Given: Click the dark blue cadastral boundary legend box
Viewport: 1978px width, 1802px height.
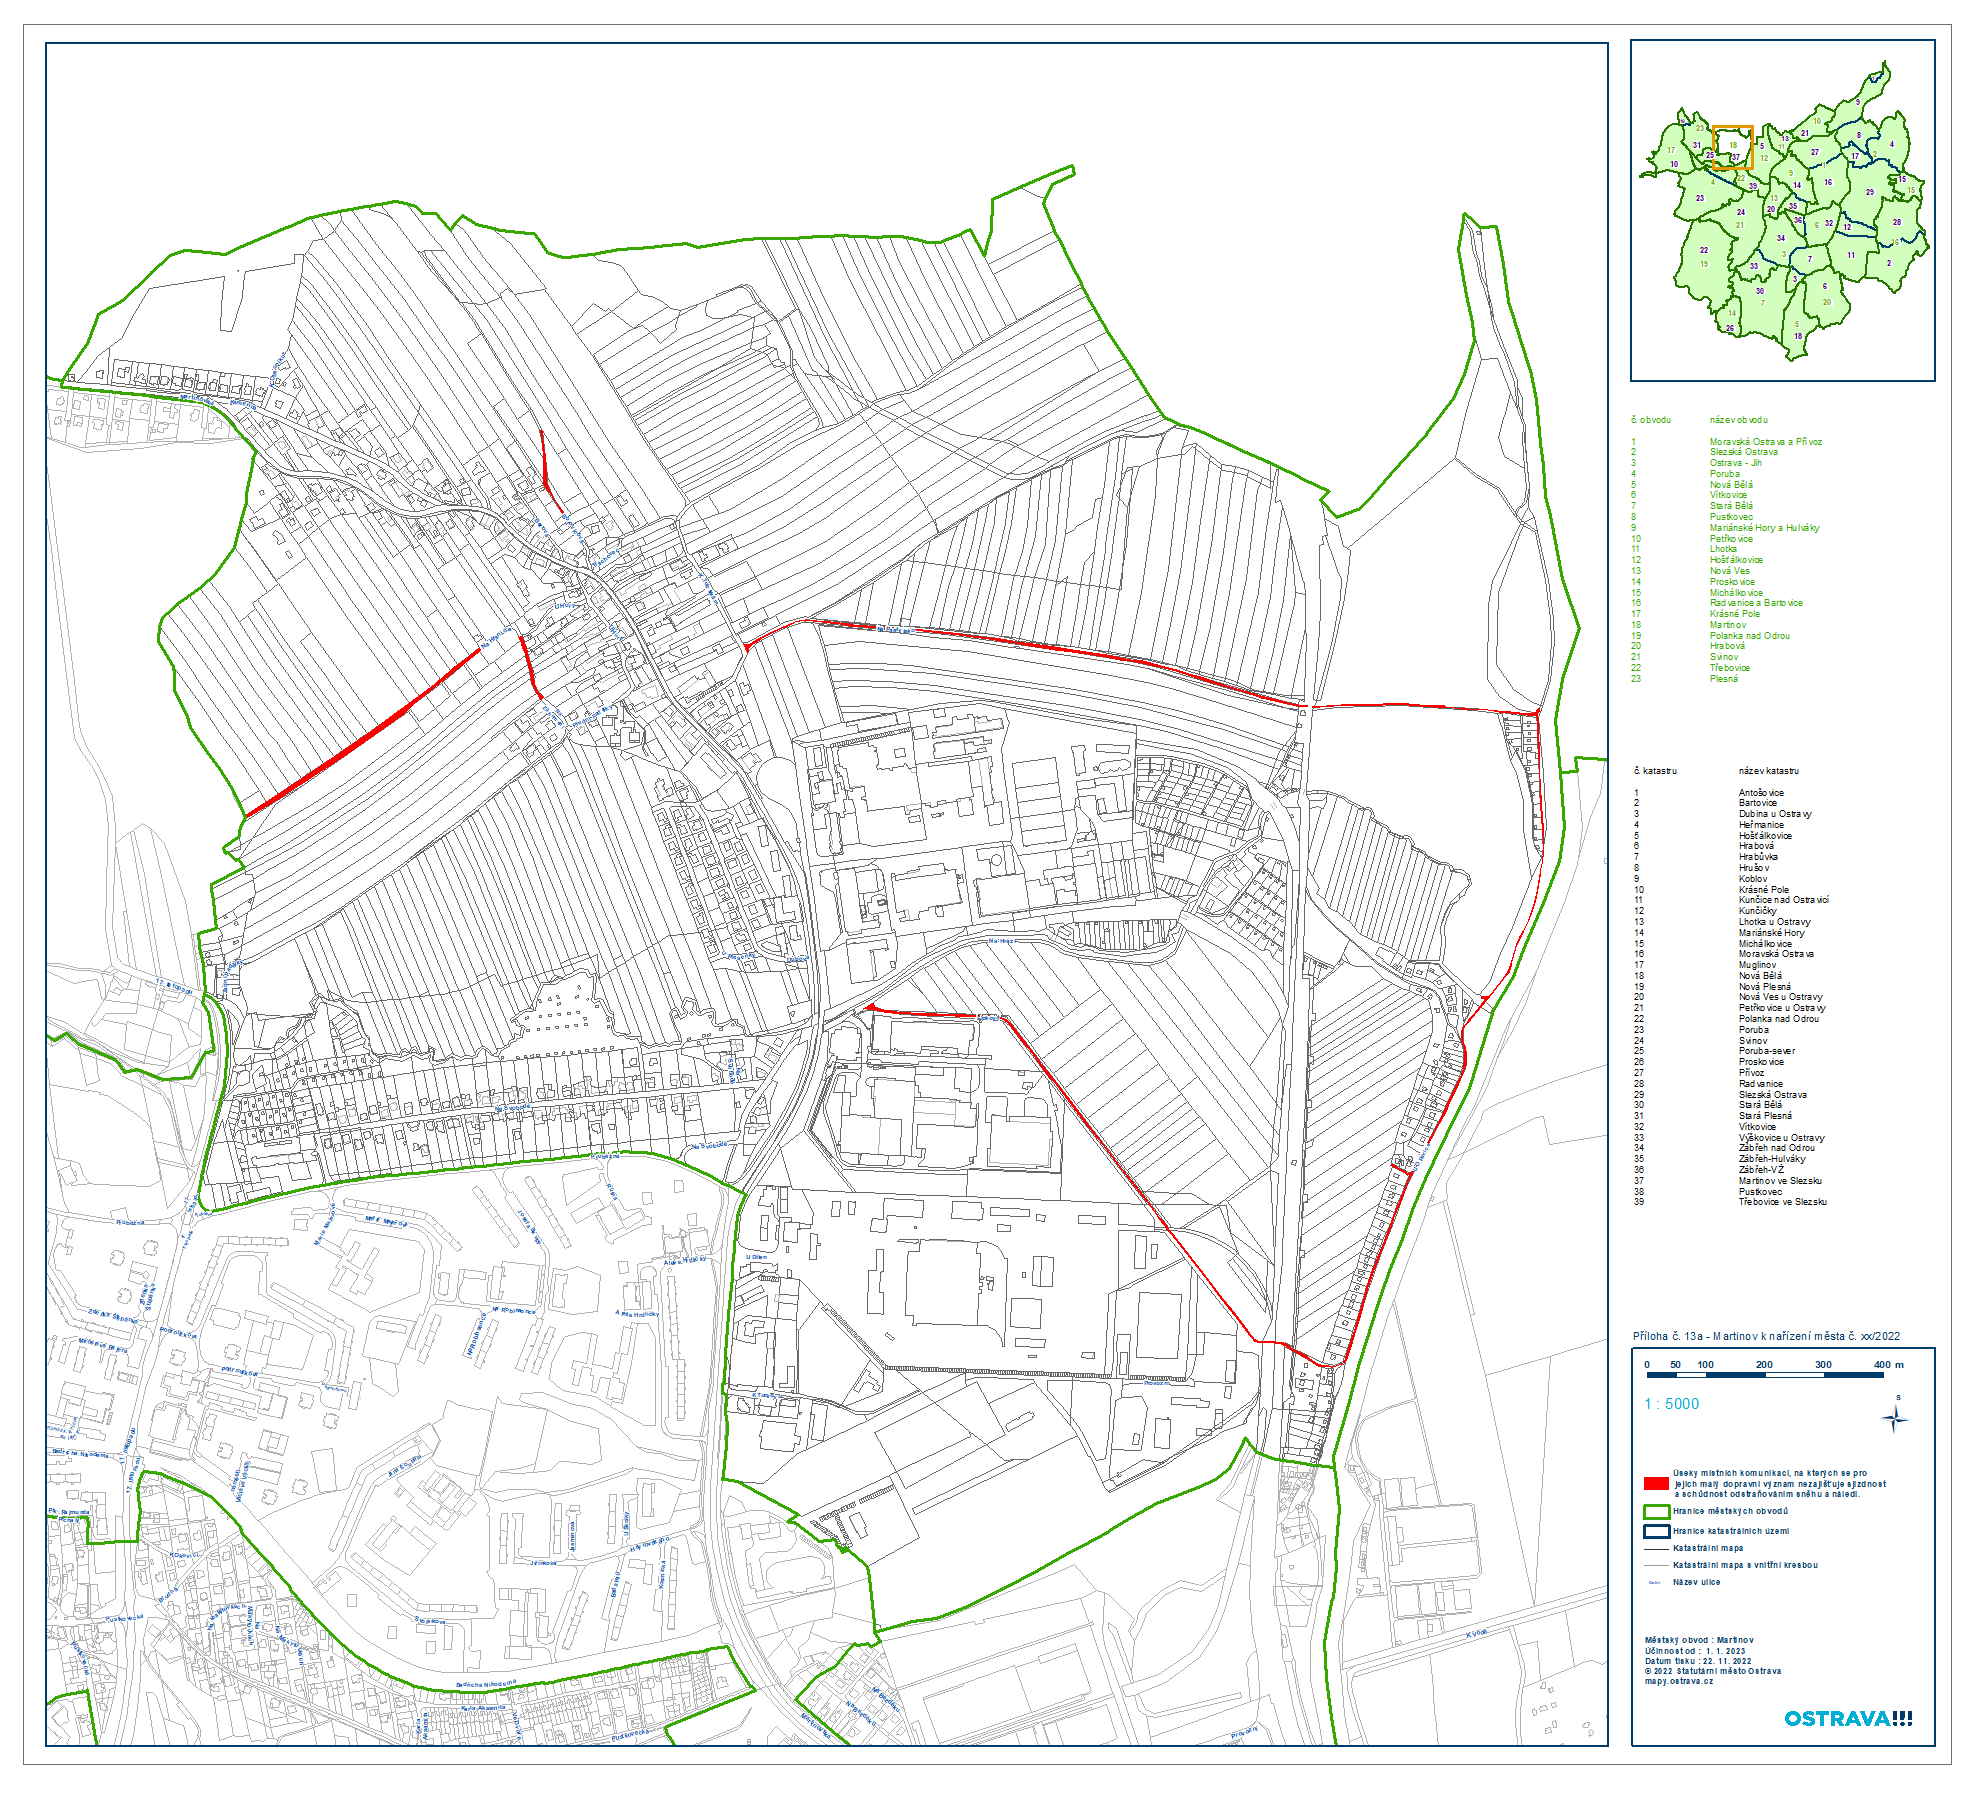Looking at the screenshot, I should pos(1656,1531).
